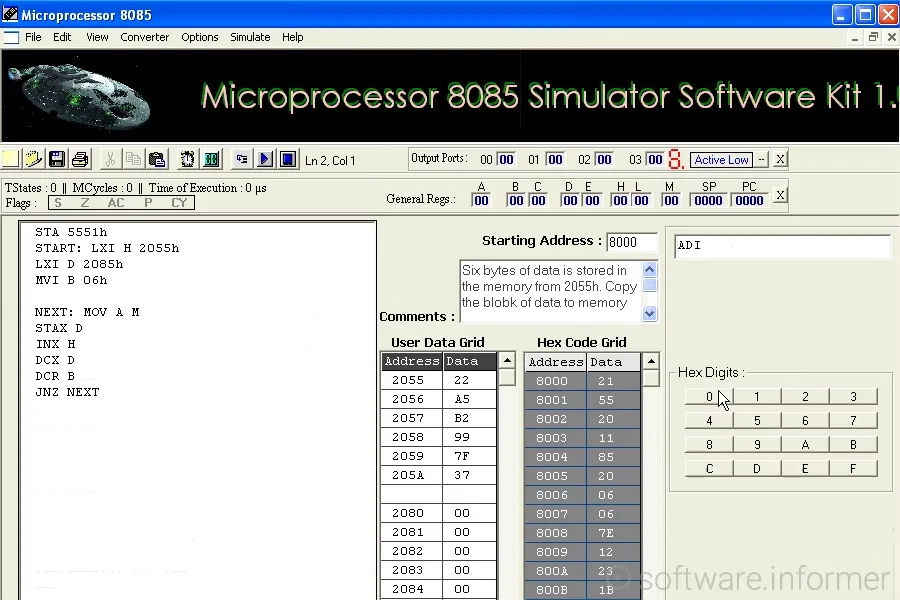The width and height of the screenshot is (900, 600).
Task: Click the blue Run play icon
Action: click(265, 159)
